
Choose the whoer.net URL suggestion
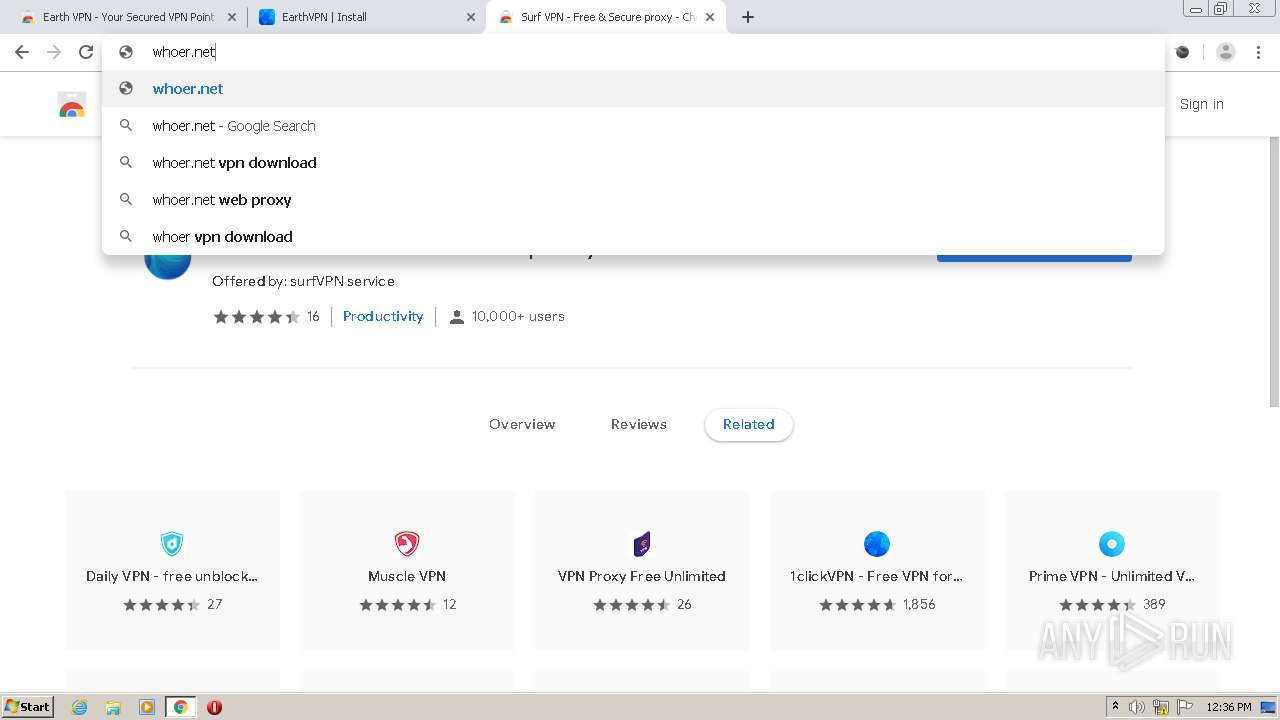[x=633, y=89]
